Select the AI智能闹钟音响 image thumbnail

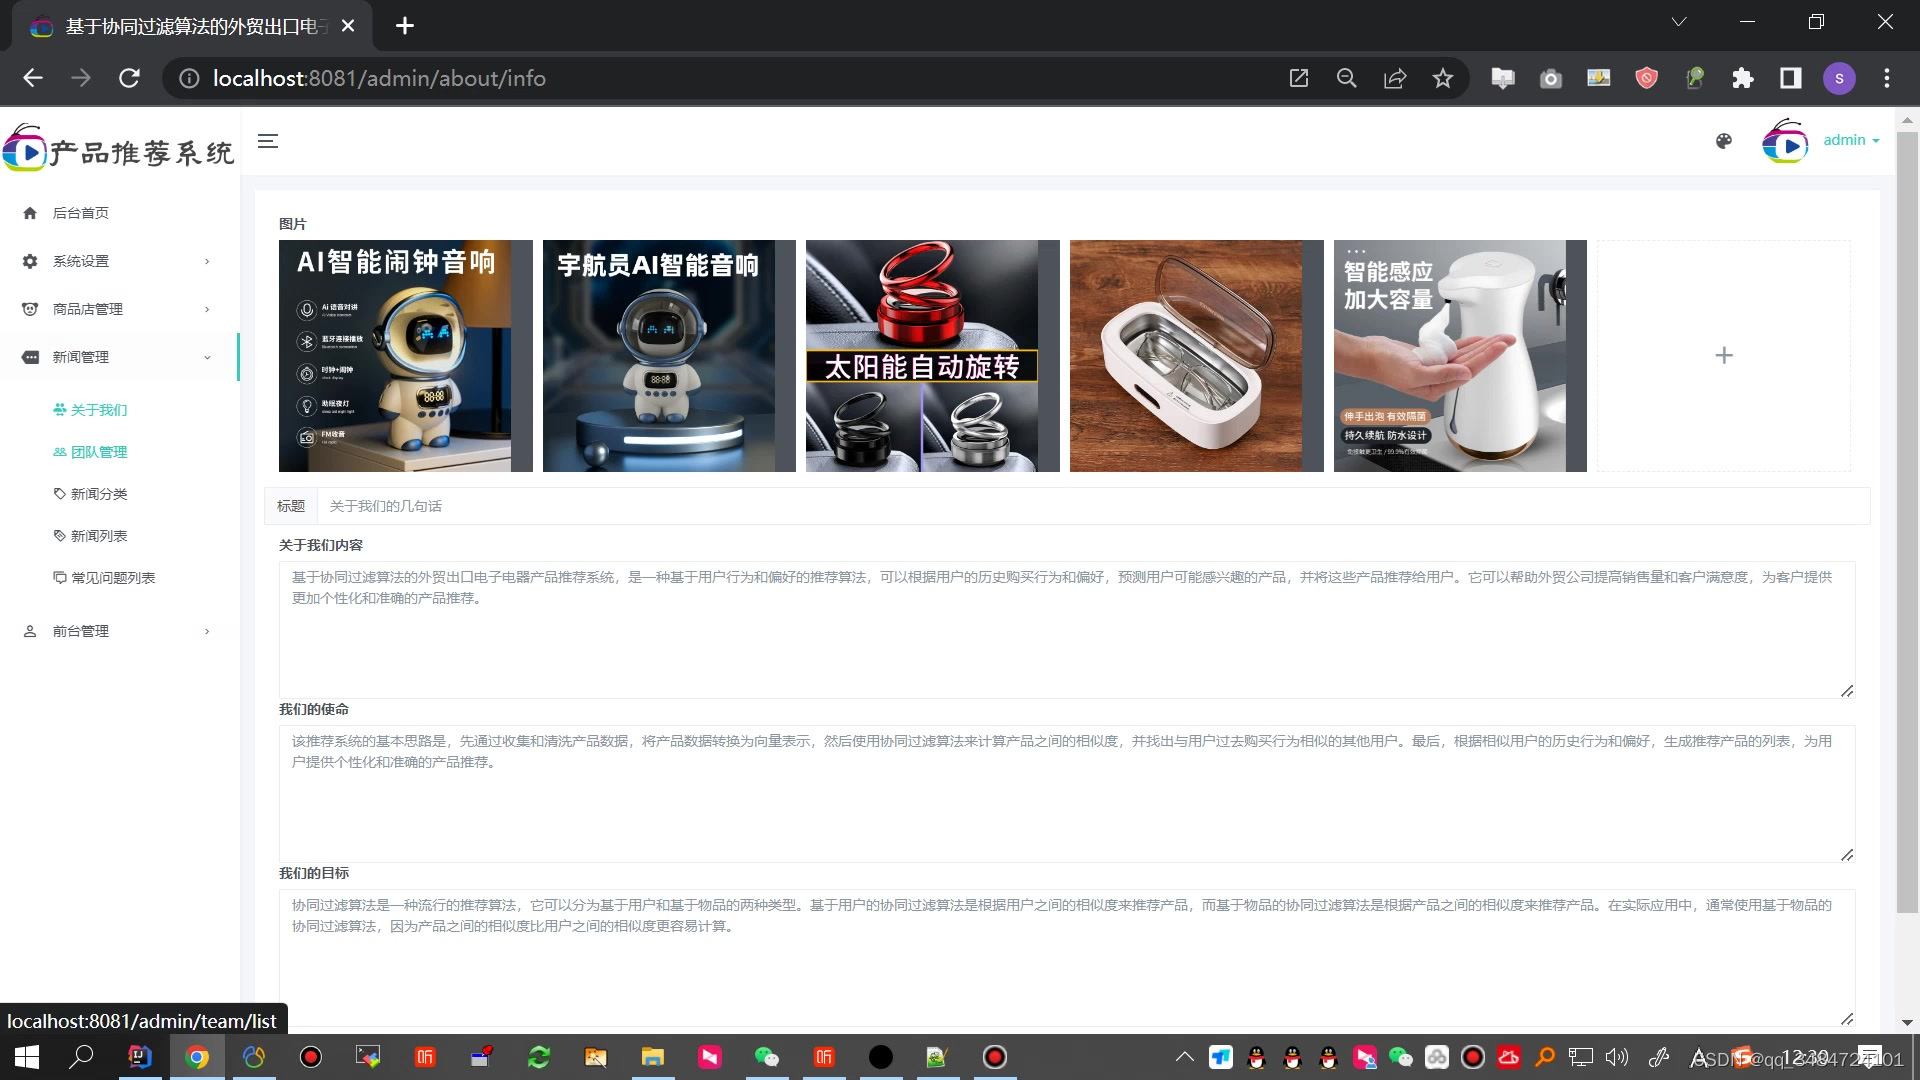click(405, 356)
